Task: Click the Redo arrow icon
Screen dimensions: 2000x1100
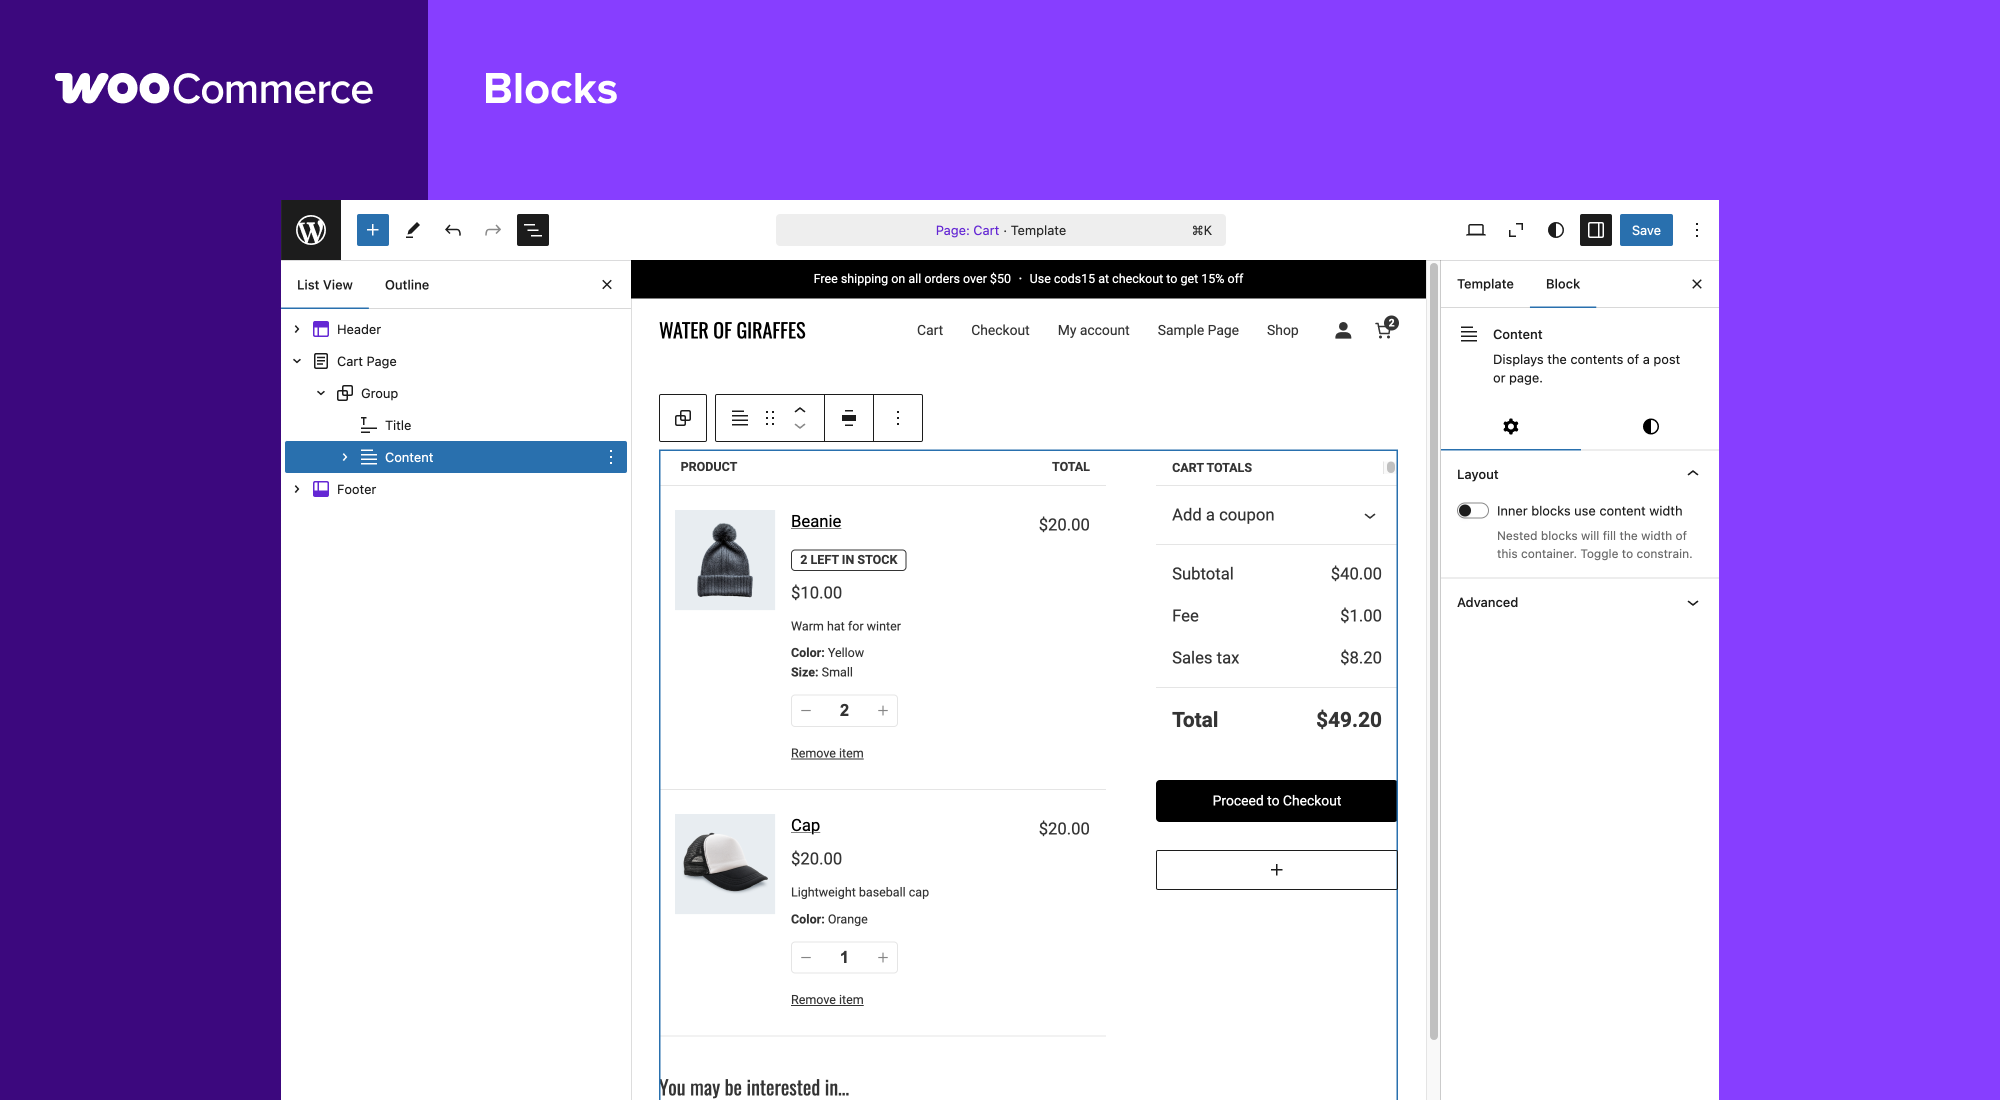Action: pyautogui.click(x=492, y=230)
